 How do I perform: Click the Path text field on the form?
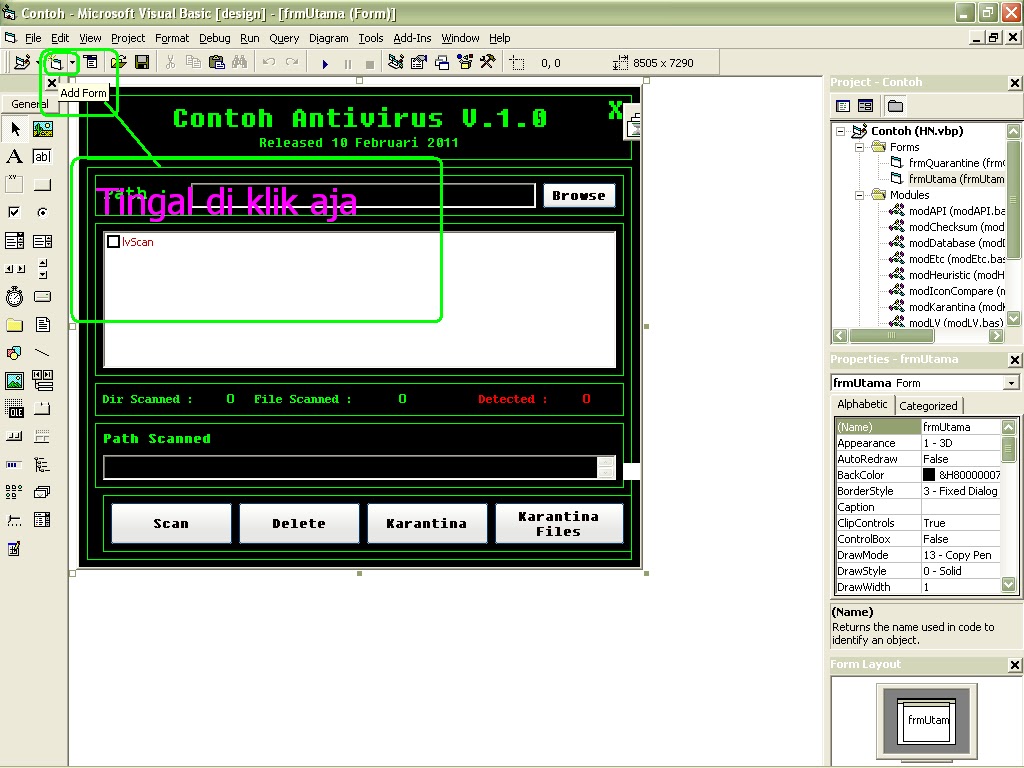pyautogui.click(x=363, y=195)
